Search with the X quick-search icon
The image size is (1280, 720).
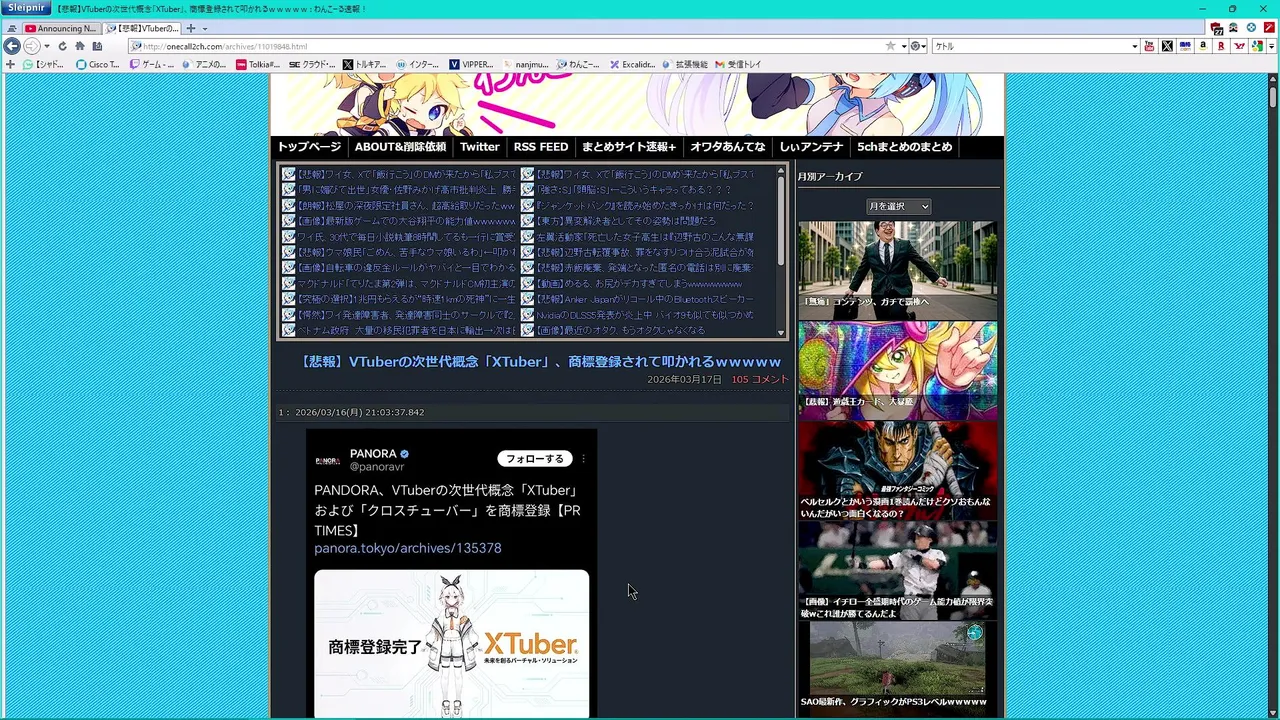[x=1167, y=46]
